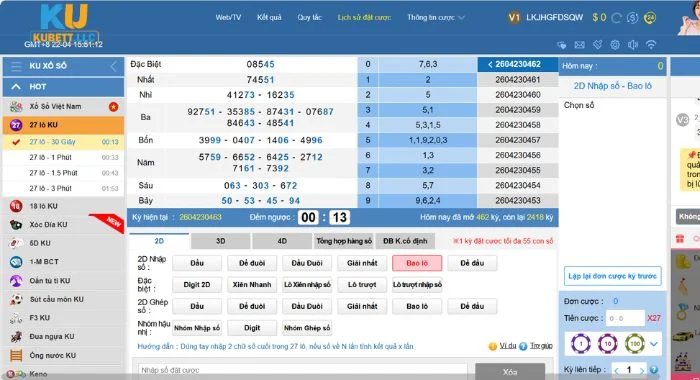Select Nhóm Nhập số option
Screen dimensions: 700x380
tap(197, 328)
